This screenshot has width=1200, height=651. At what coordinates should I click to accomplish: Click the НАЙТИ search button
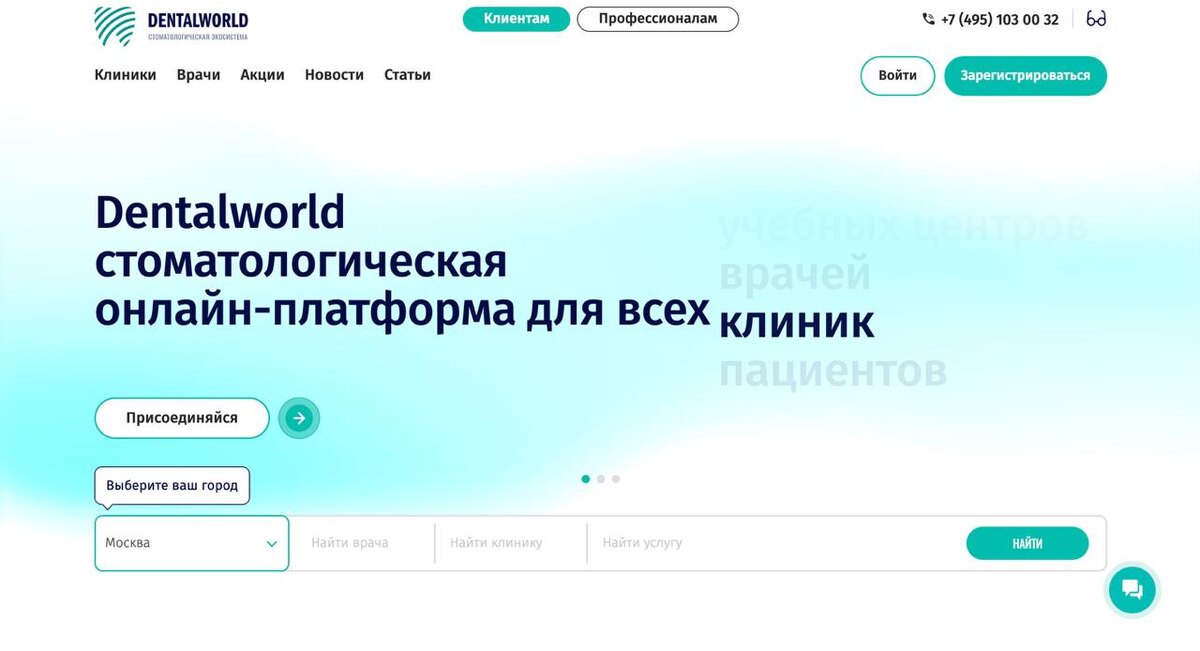coord(1027,543)
